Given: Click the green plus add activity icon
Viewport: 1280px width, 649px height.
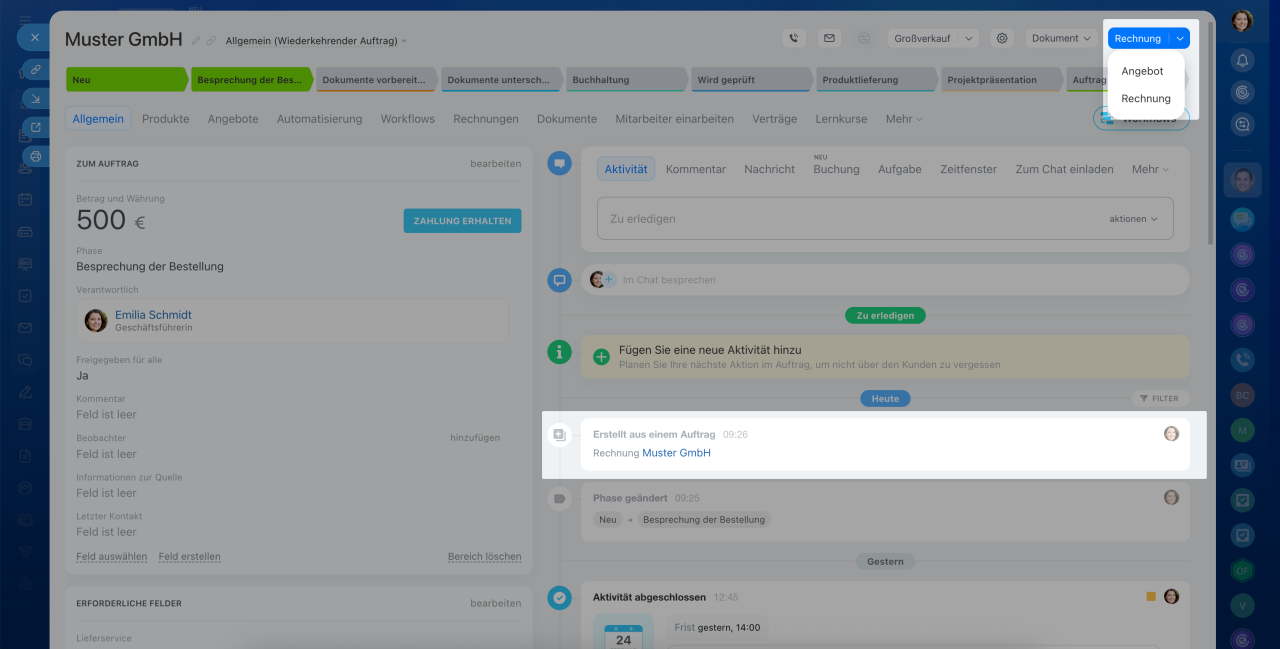Looking at the screenshot, I should tap(601, 357).
